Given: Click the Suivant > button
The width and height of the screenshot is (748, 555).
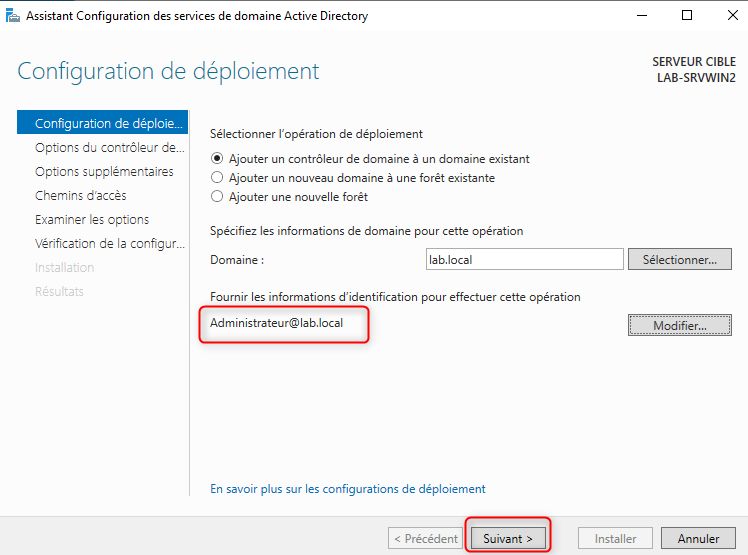Looking at the screenshot, I should coord(508,538).
